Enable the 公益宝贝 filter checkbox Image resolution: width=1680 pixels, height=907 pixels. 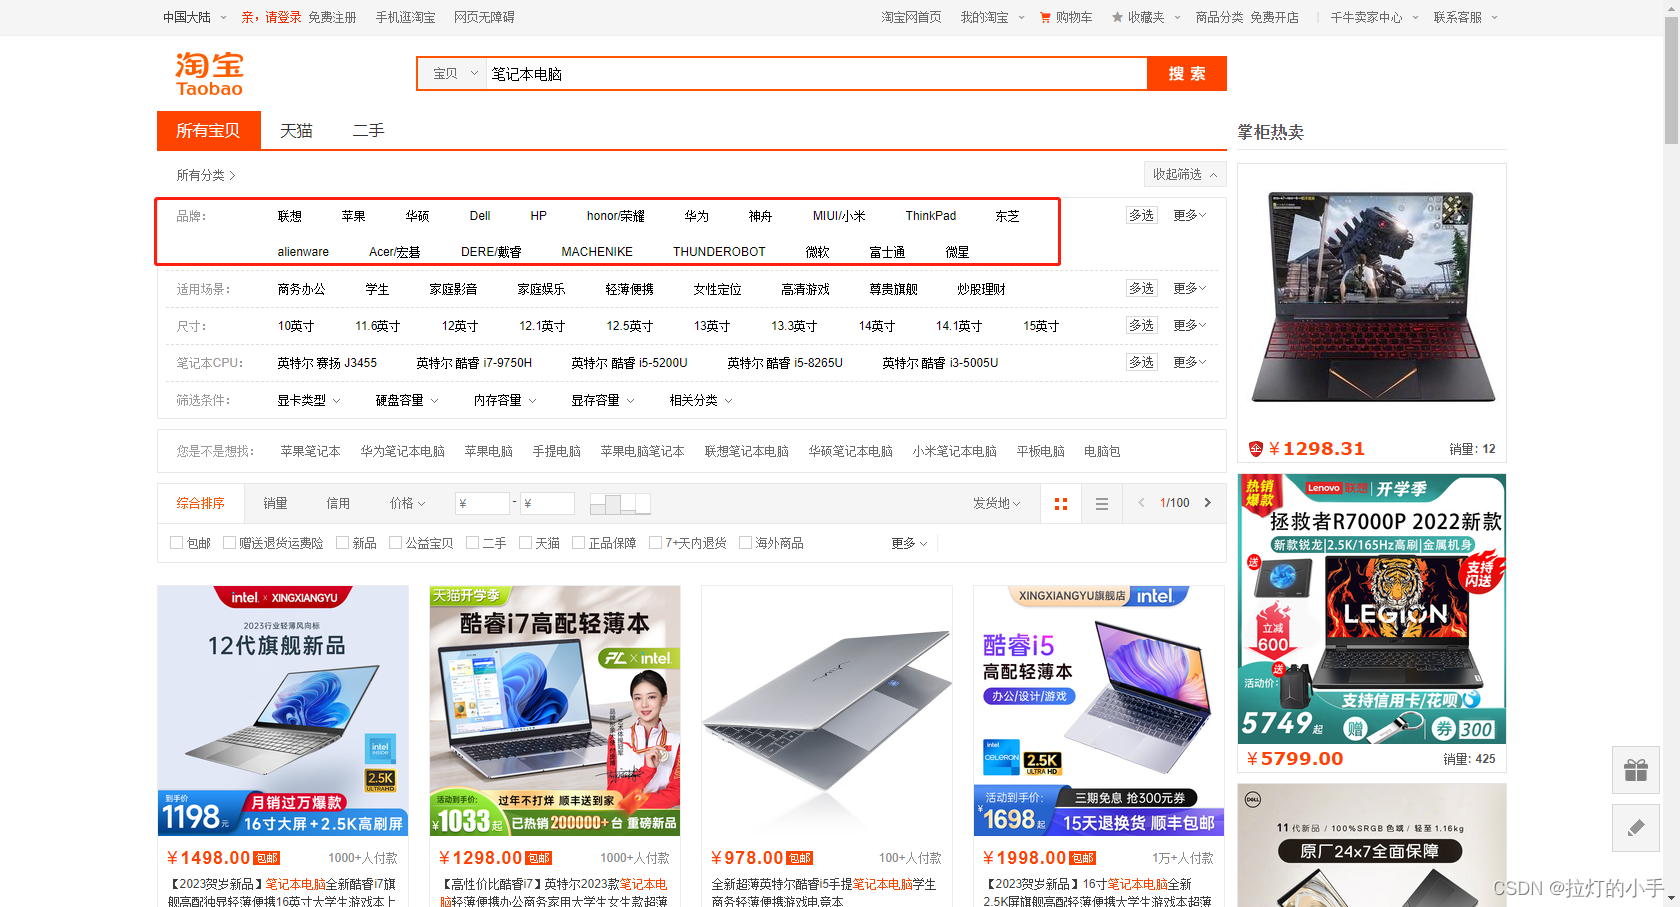[x=396, y=543]
